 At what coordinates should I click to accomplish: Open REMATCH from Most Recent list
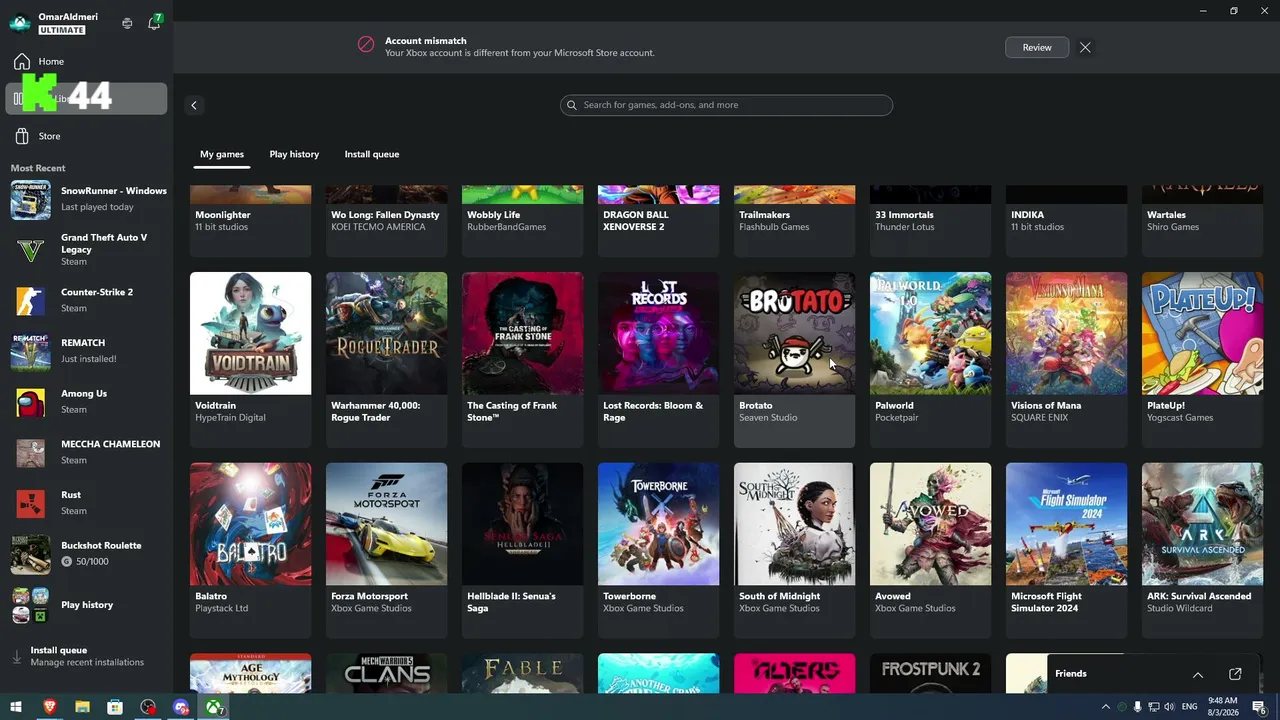tap(88, 351)
